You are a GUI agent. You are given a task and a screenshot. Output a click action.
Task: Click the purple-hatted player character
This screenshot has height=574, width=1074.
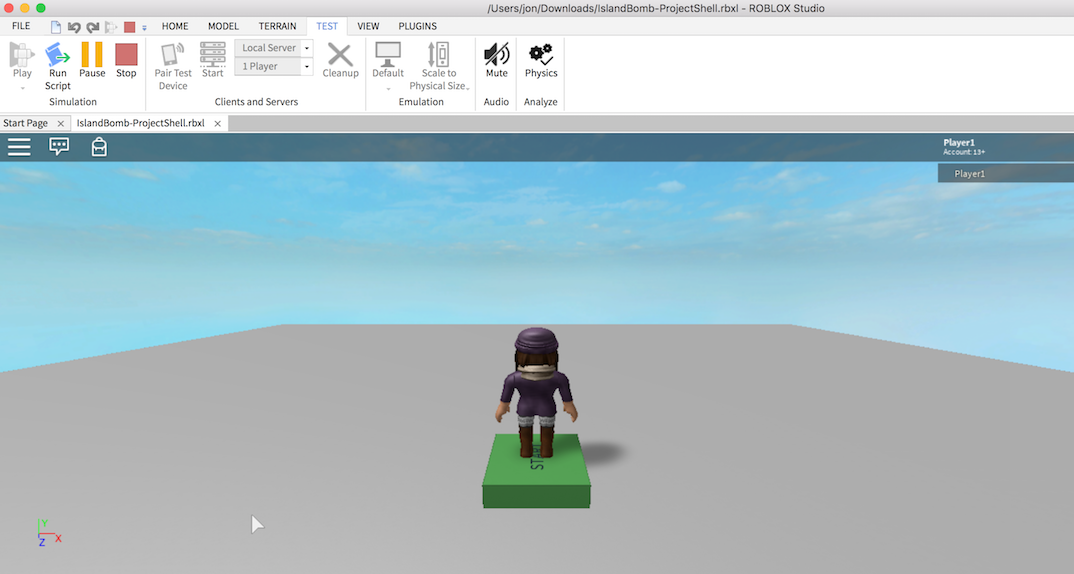[536, 392]
